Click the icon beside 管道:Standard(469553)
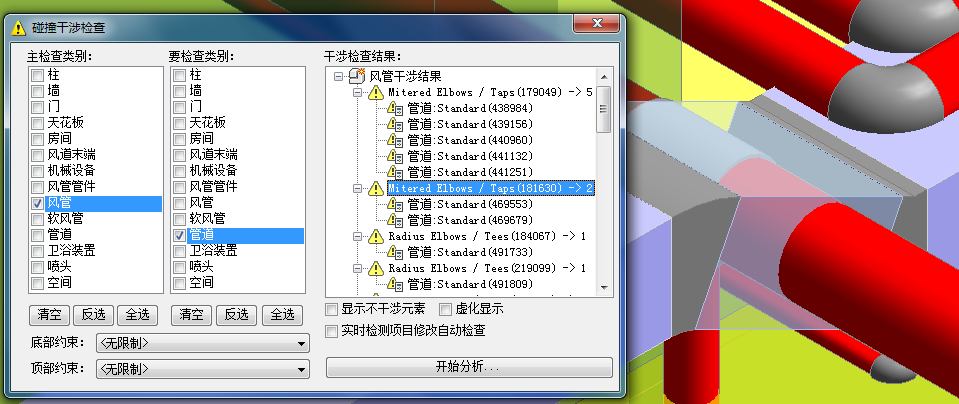 (x=394, y=204)
